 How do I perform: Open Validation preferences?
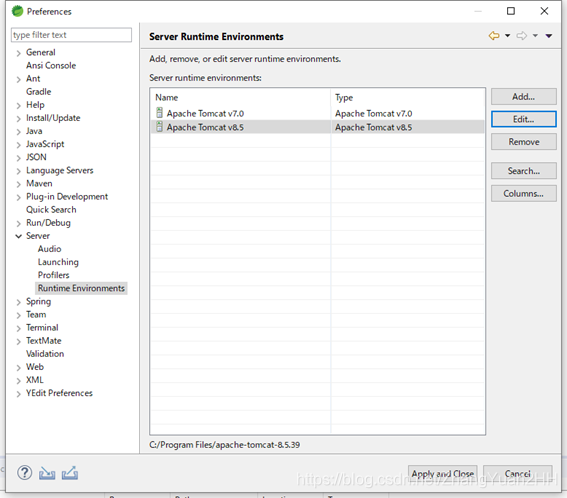(45, 354)
